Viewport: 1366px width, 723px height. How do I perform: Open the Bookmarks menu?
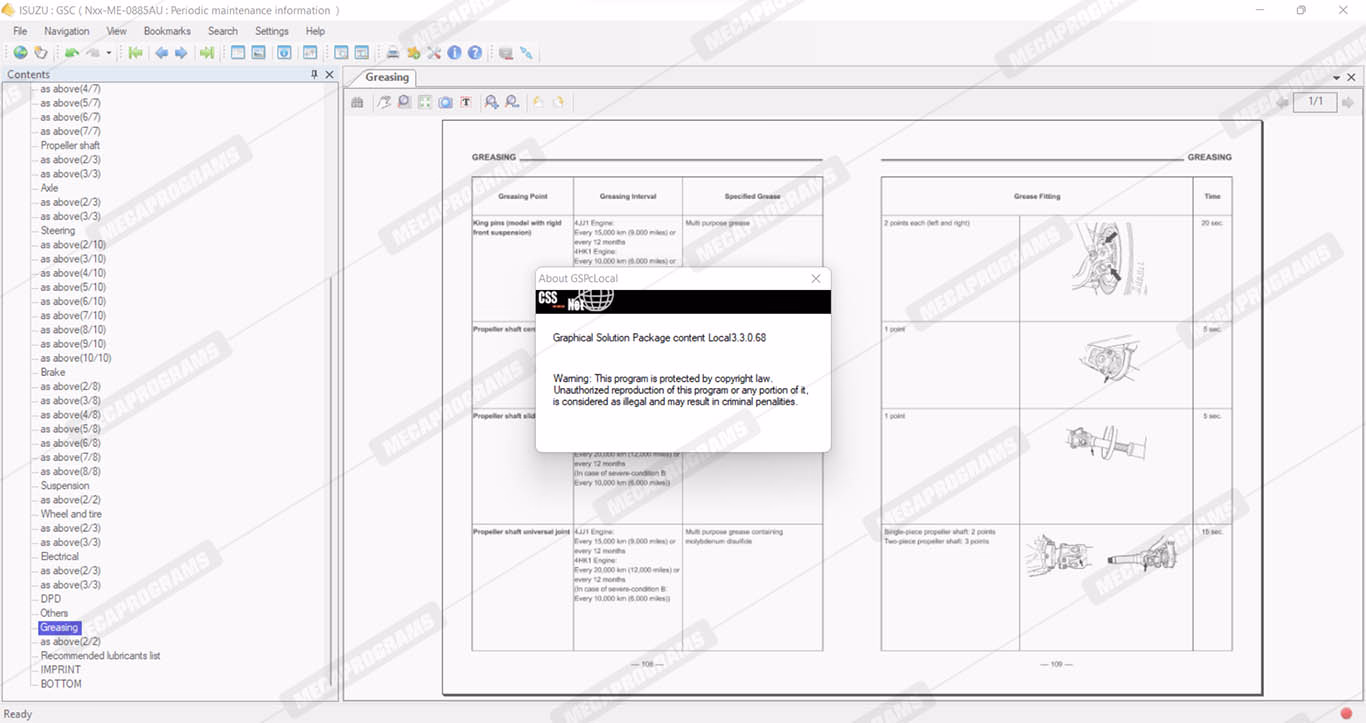coord(167,31)
